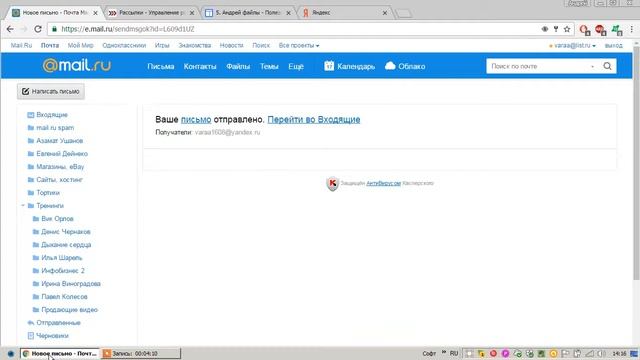Follow the письмо link
The height and width of the screenshot is (360, 640).
point(196,120)
